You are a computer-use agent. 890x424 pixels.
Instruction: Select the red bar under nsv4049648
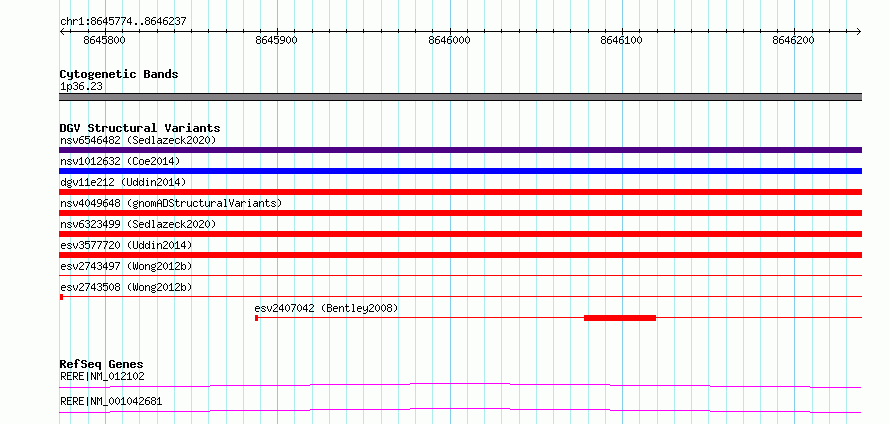460,213
